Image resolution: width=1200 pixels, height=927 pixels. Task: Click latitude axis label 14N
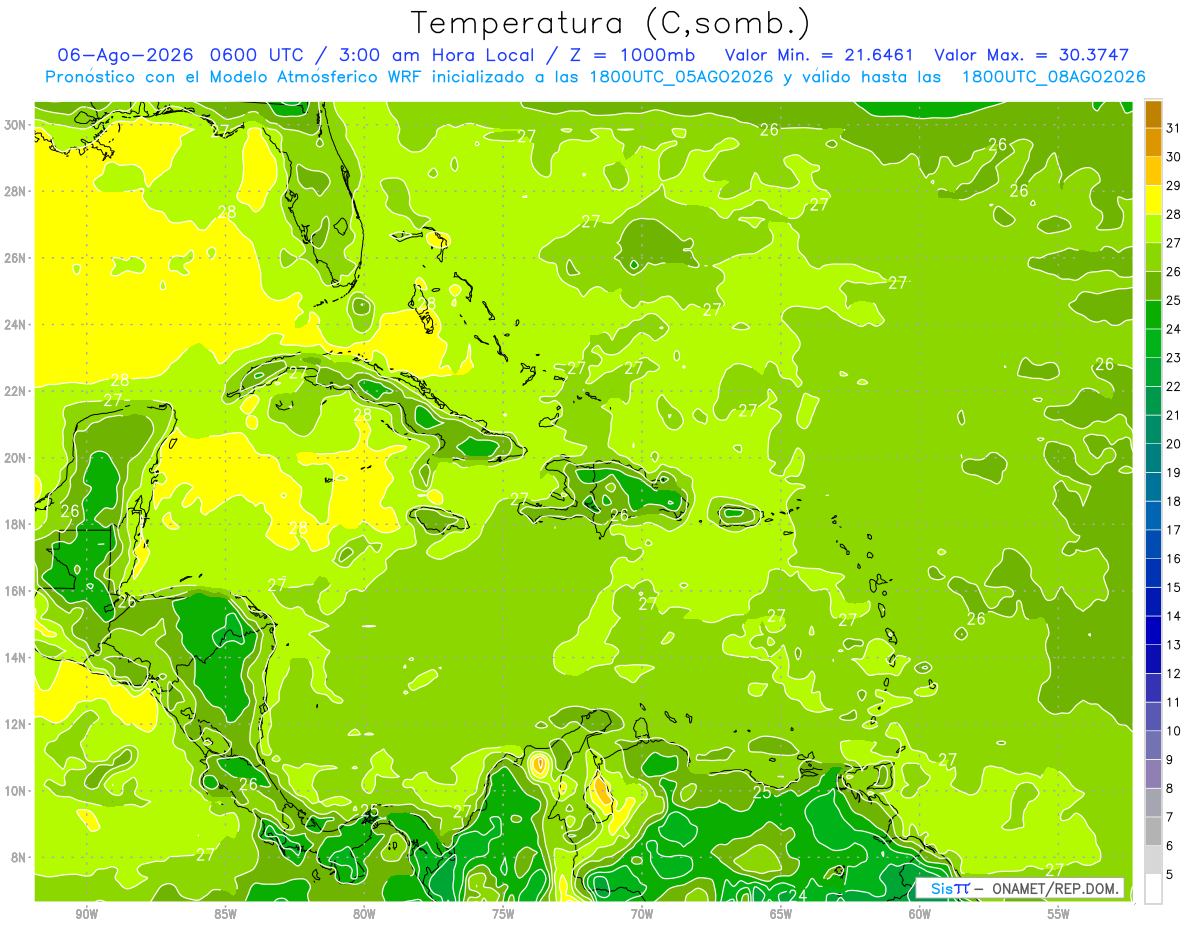click(x=16, y=658)
